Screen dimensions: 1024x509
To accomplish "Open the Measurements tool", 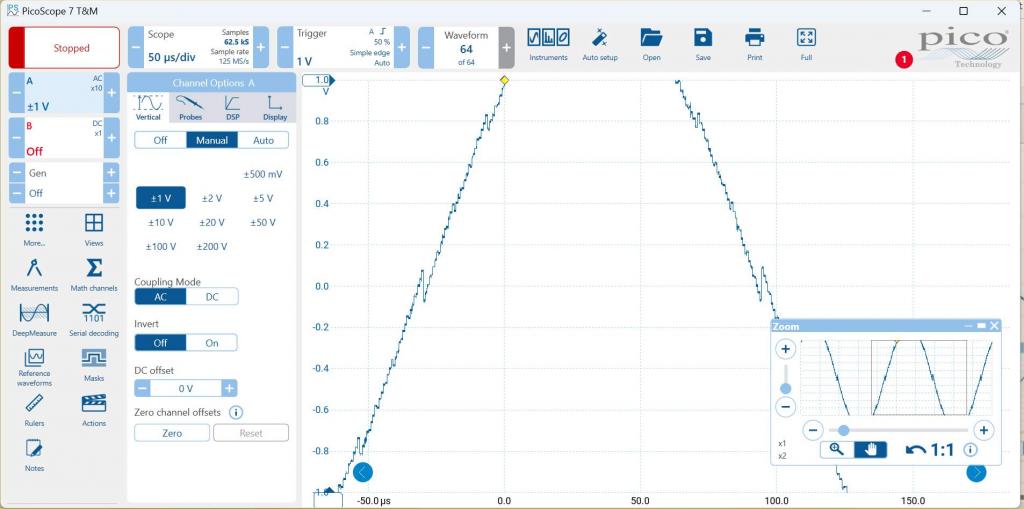I will [34, 274].
